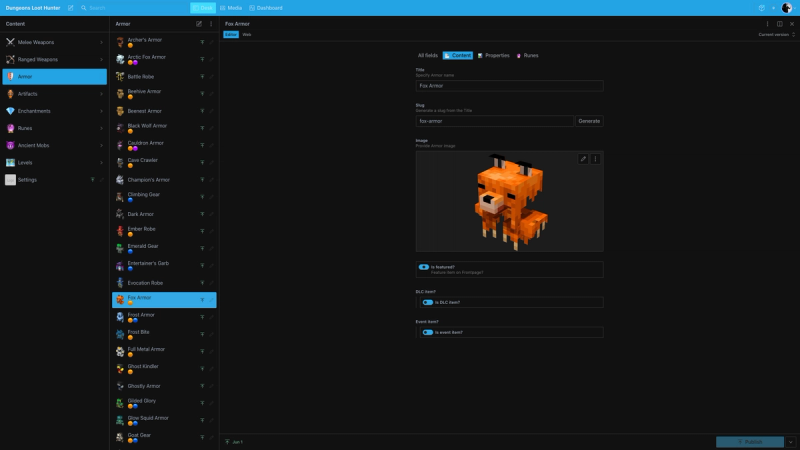Click the Ghostly Armor published status icon
This screenshot has width=800, height=450.
pos(202,386)
